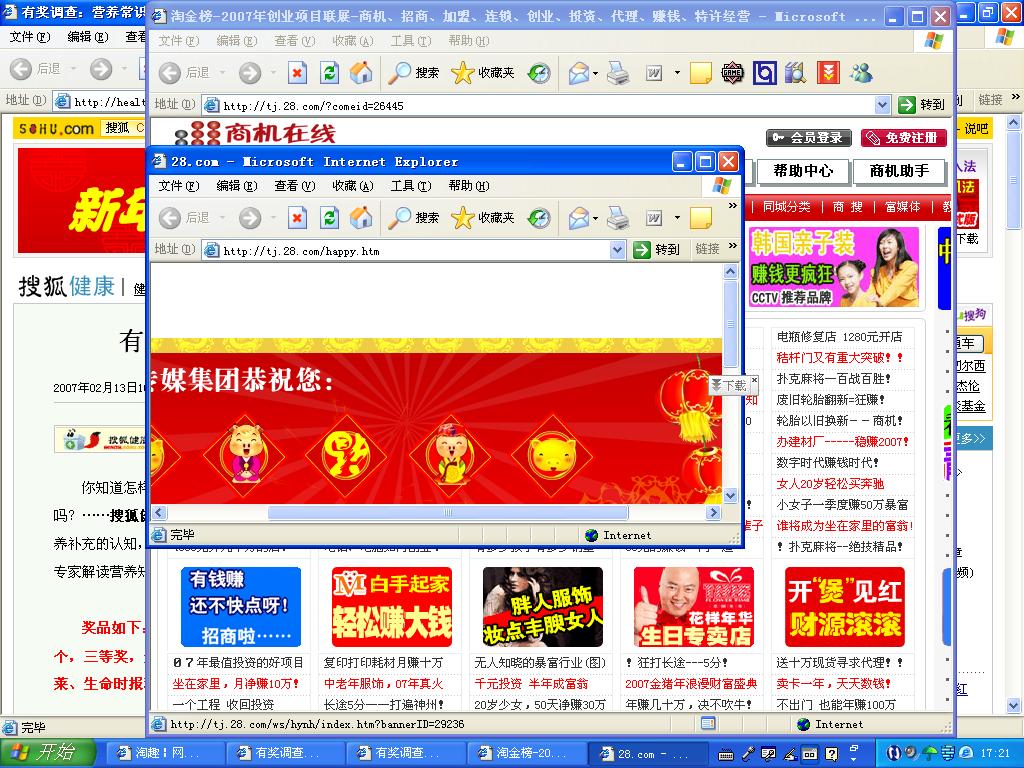Click yellow note icon in 淘金榜 window toolbar

[701, 72]
